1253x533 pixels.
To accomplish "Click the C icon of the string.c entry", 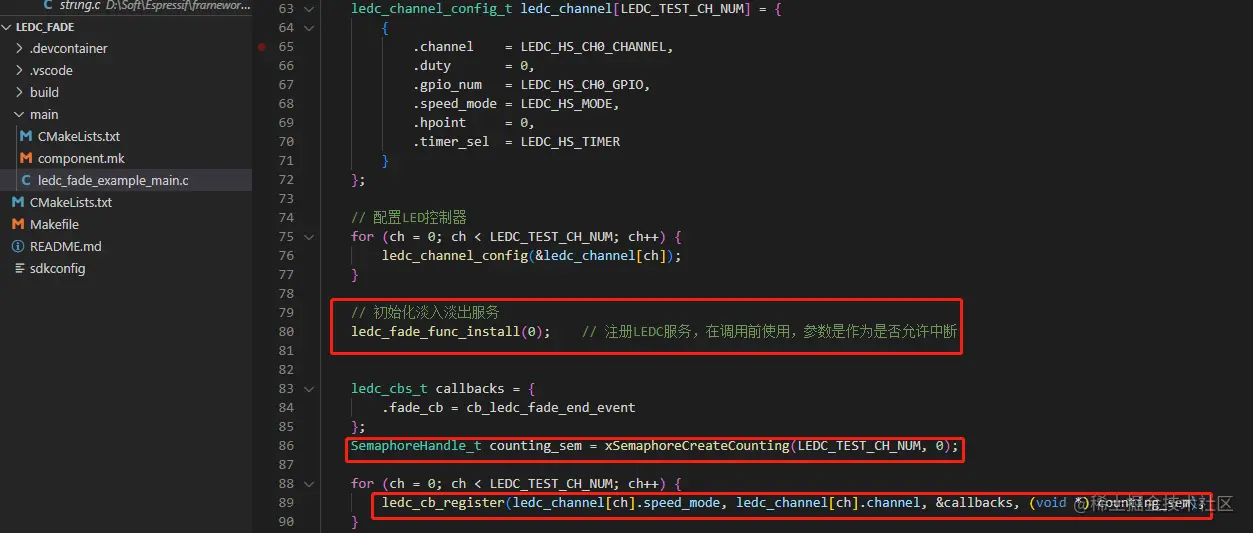I will pos(49,6).
